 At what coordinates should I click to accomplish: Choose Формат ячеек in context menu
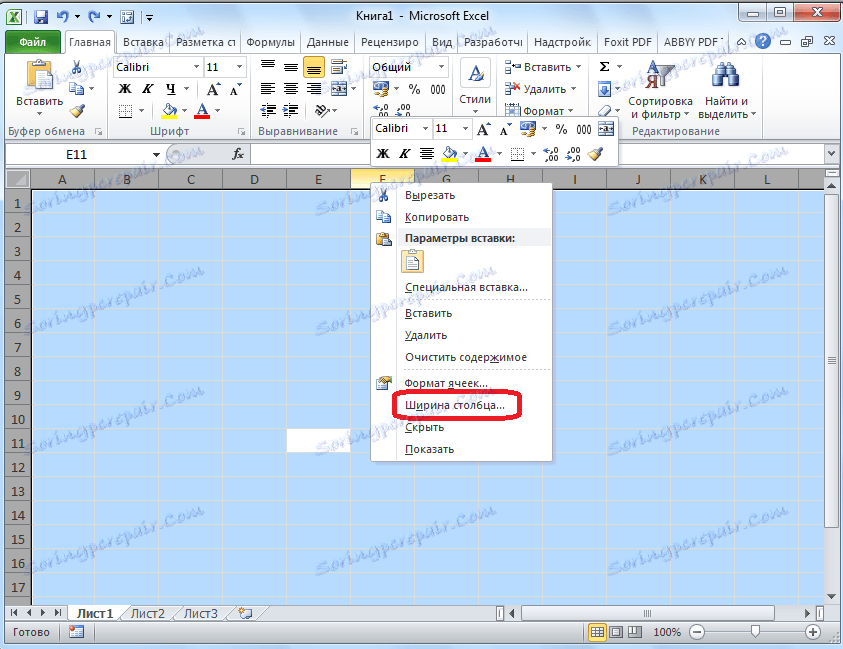pos(461,383)
